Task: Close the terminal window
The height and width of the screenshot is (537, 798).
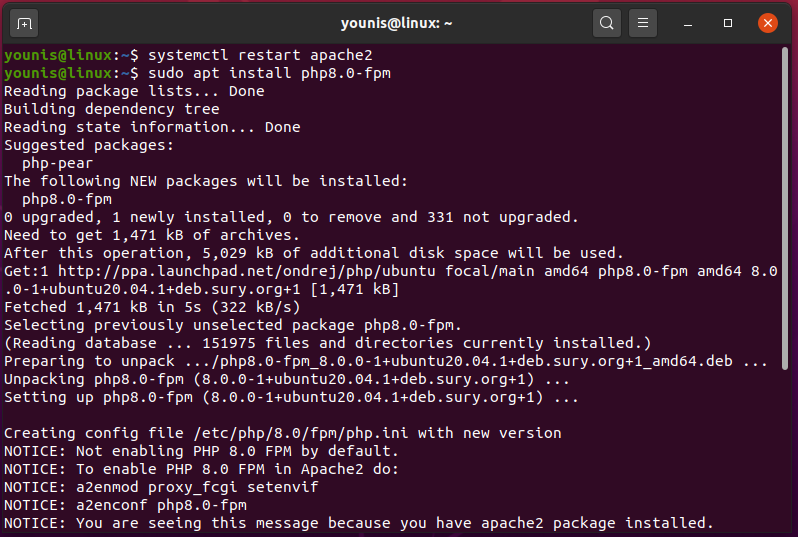Action: tap(767, 22)
